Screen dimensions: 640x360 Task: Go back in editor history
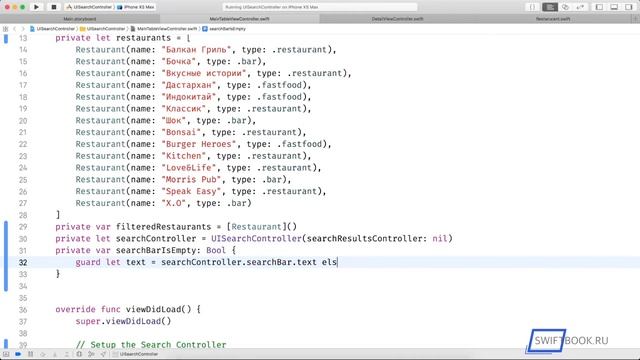coord(15,29)
